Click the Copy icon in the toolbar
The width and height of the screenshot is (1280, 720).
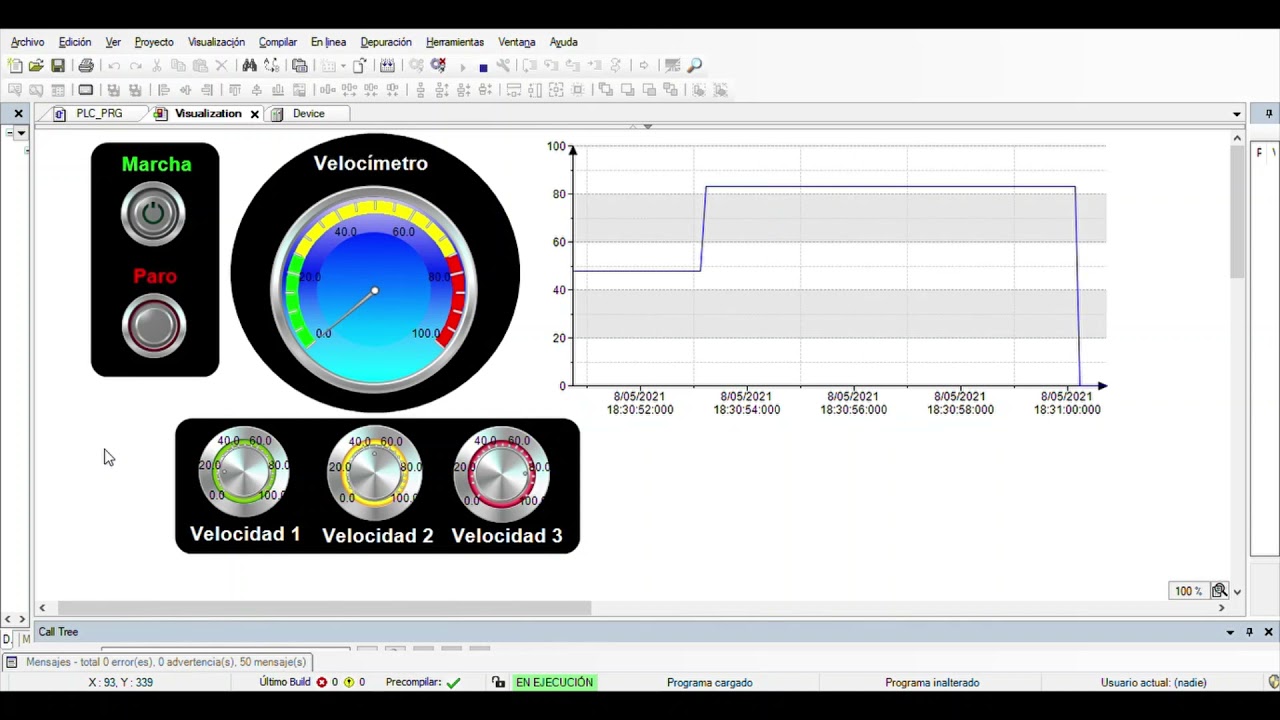coord(178,66)
